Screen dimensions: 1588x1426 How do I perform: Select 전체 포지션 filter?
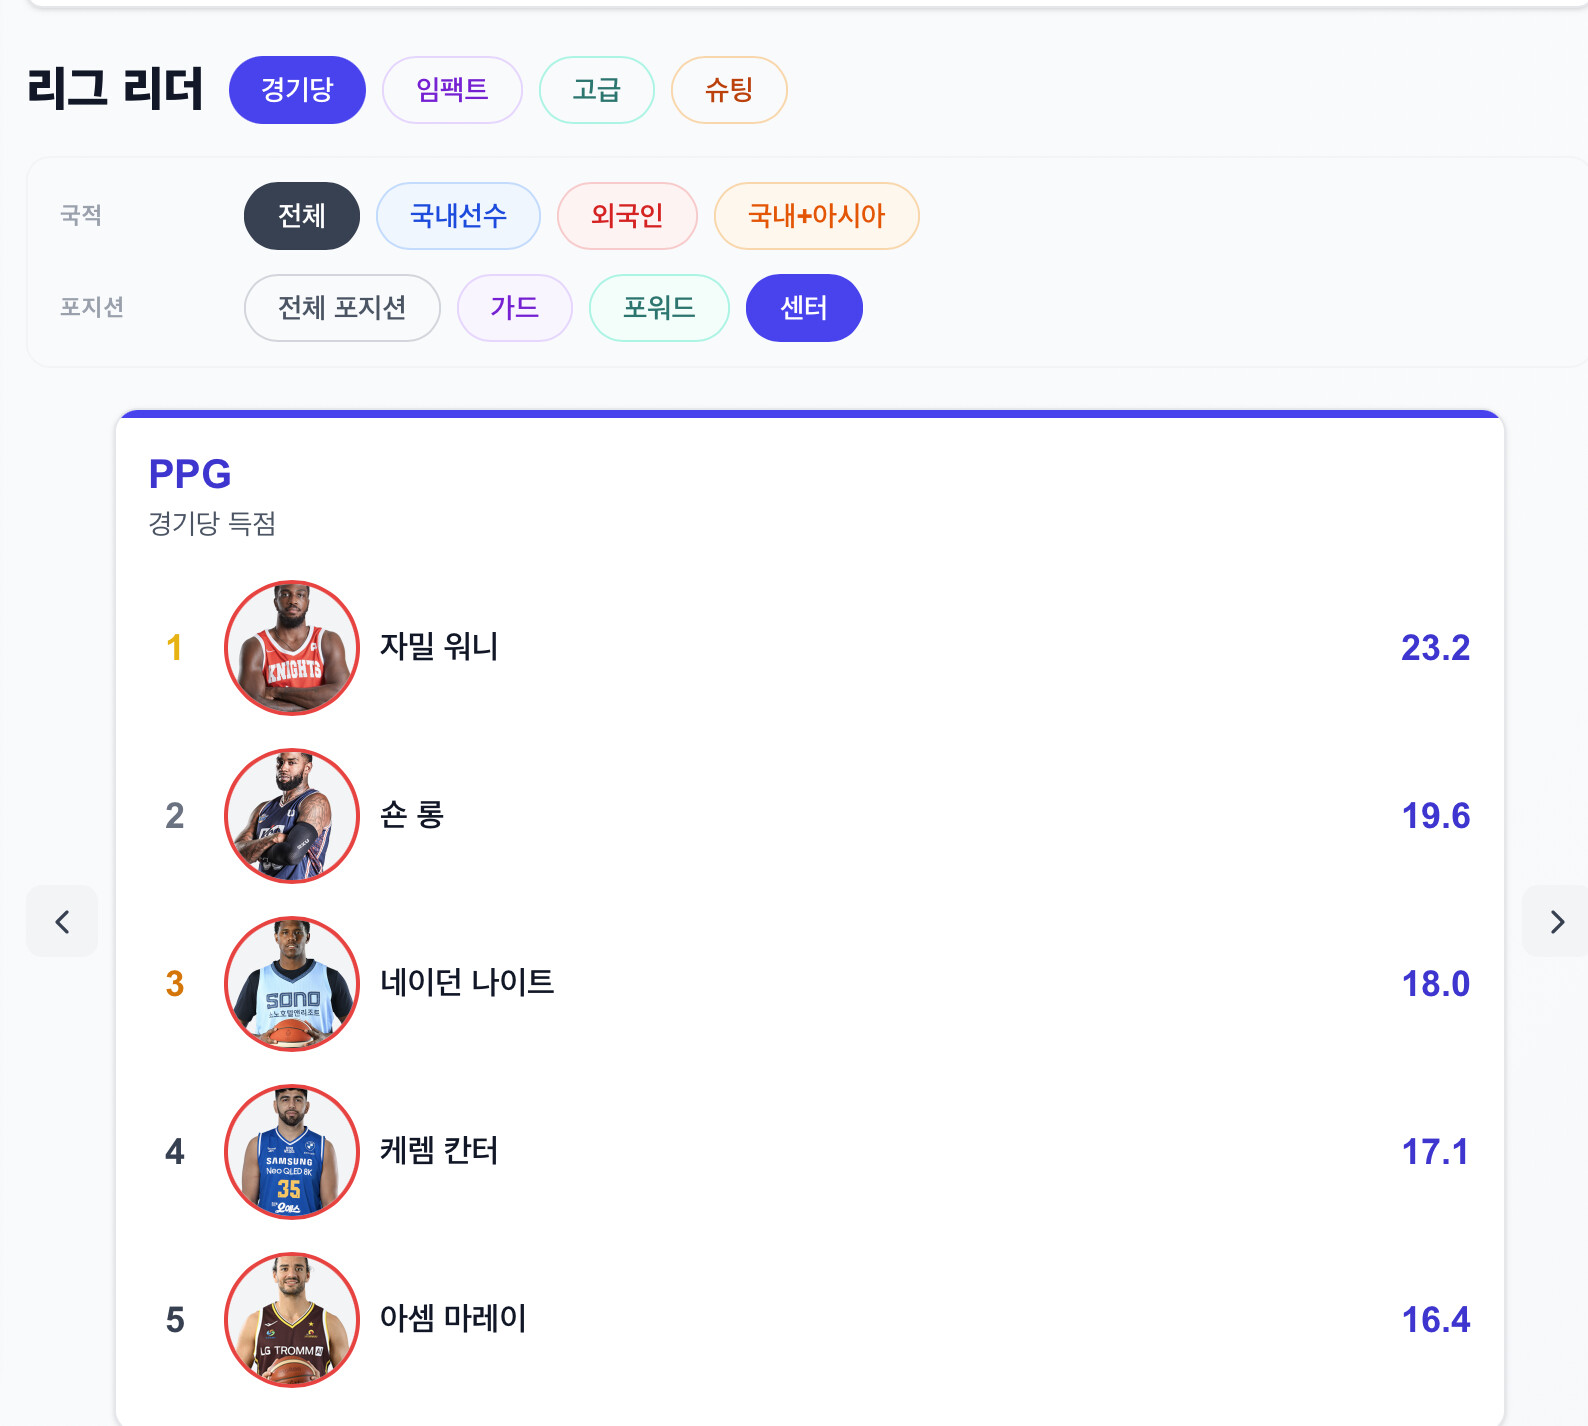342,308
